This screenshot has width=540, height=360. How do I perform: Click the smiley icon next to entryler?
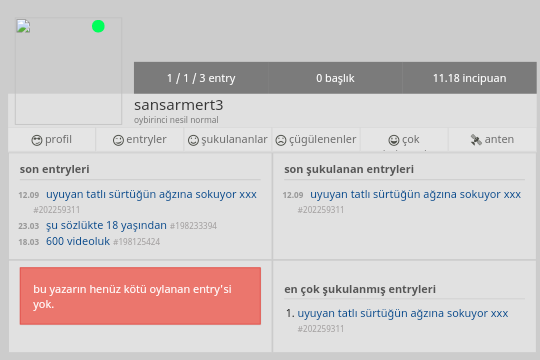coord(118,140)
